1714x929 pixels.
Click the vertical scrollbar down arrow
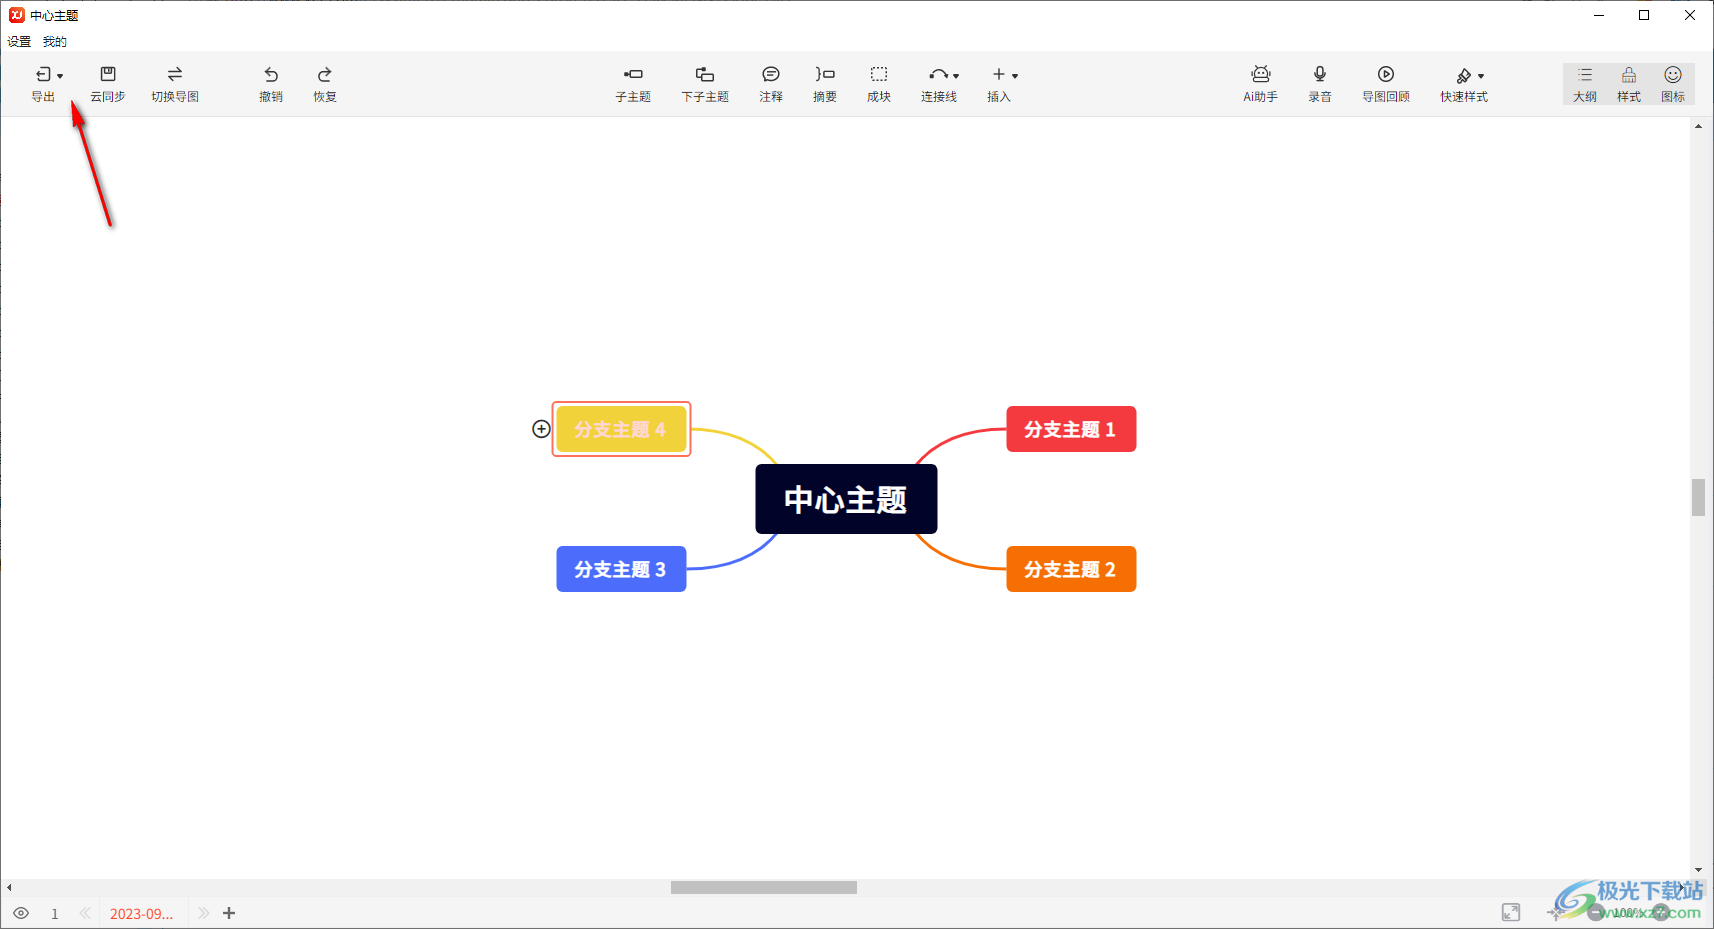click(1698, 870)
